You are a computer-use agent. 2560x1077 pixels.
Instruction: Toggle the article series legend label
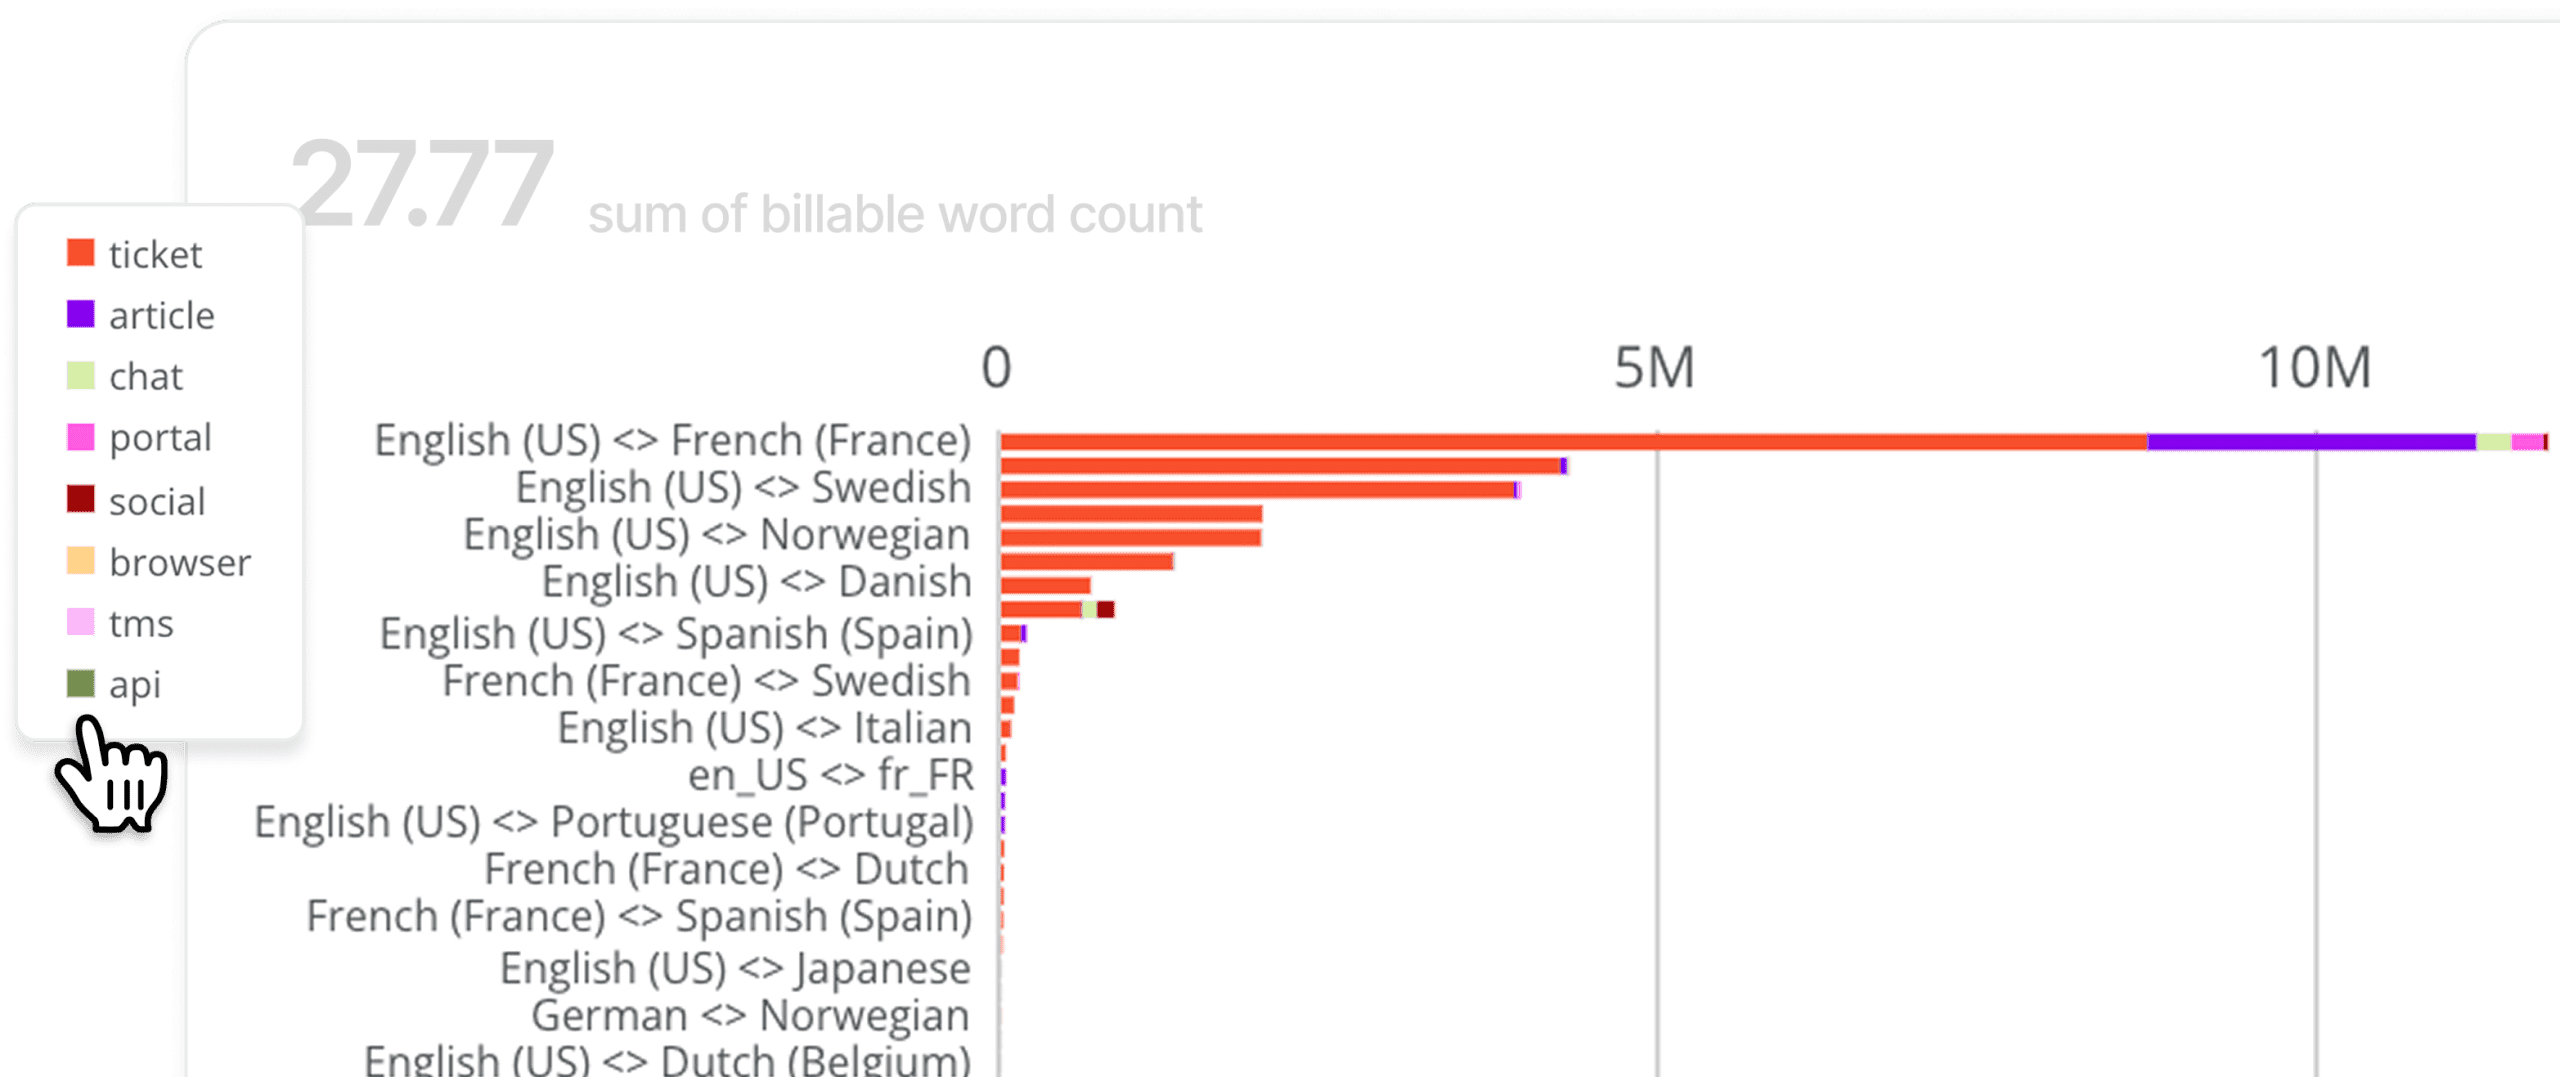[x=161, y=316]
